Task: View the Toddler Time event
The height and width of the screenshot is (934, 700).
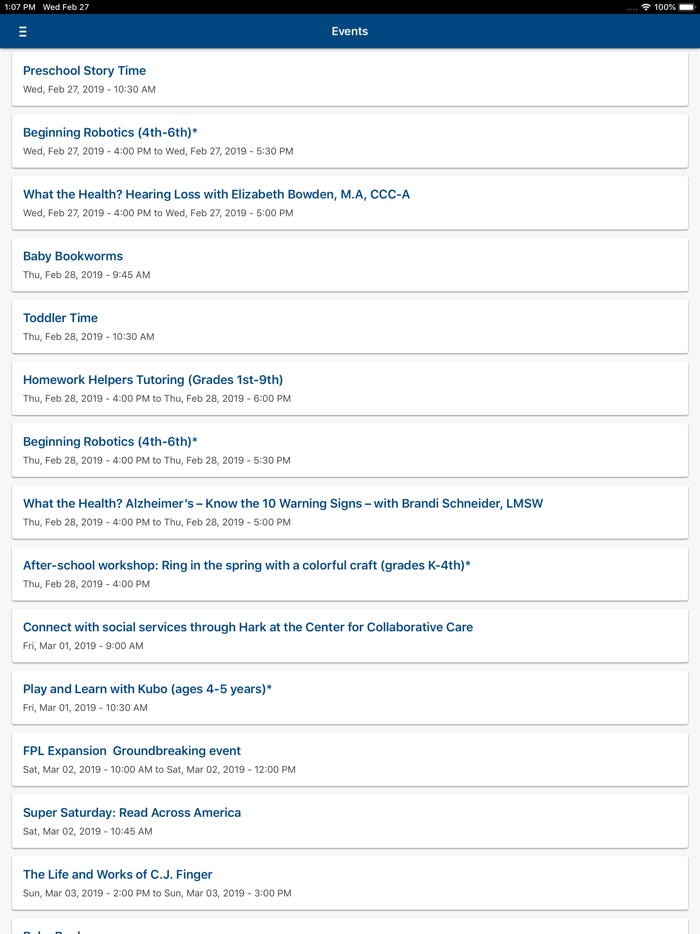Action: pos(350,327)
